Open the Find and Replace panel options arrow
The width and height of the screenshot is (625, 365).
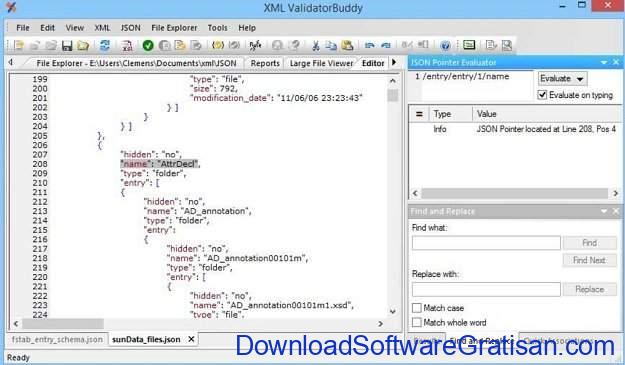click(604, 211)
